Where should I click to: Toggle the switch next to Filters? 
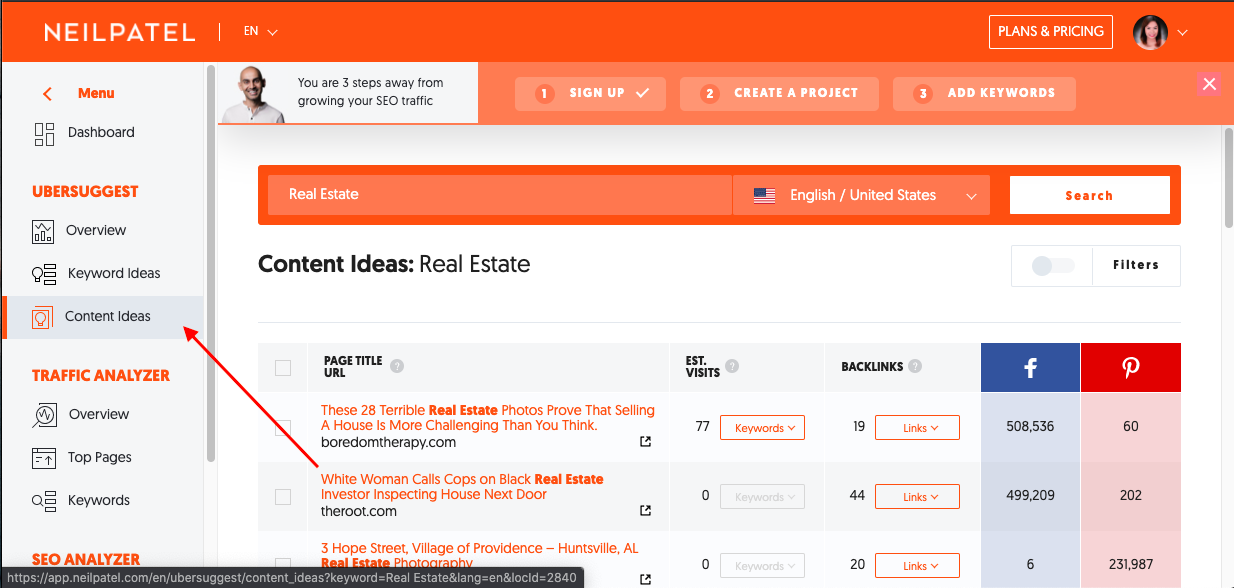point(1053,266)
